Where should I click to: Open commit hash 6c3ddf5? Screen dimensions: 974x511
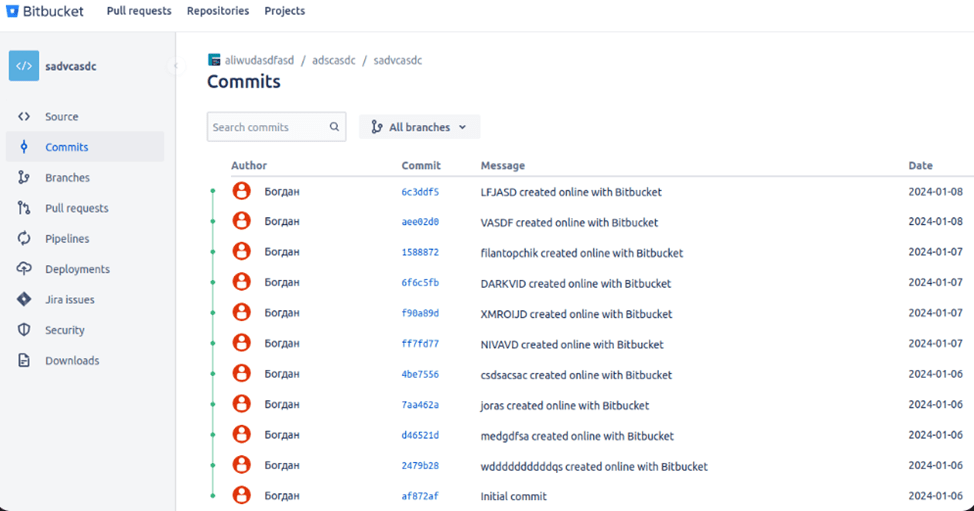pos(420,192)
